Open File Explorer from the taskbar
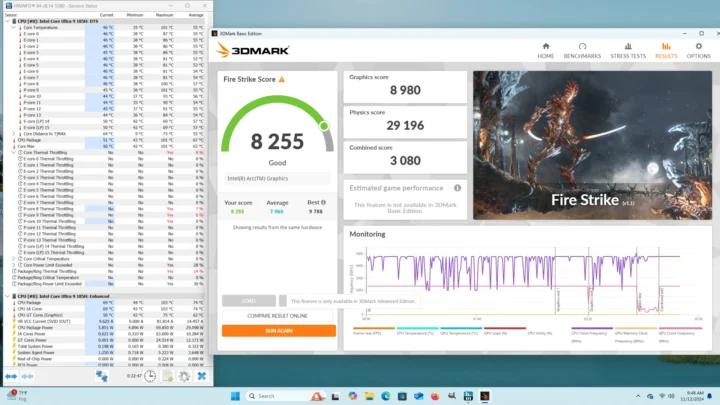 click(369, 396)
